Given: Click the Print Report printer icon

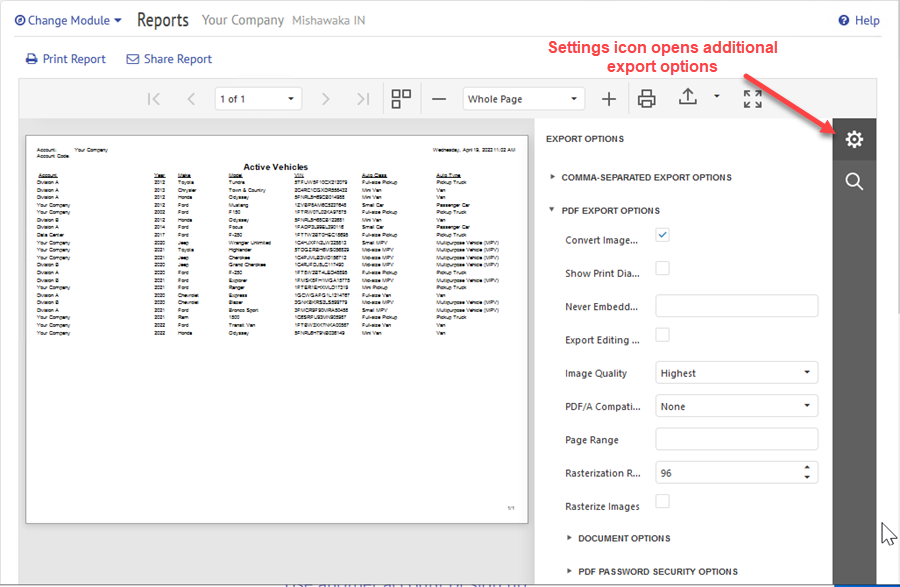Looking at the screenshot, I should [32, 59].
